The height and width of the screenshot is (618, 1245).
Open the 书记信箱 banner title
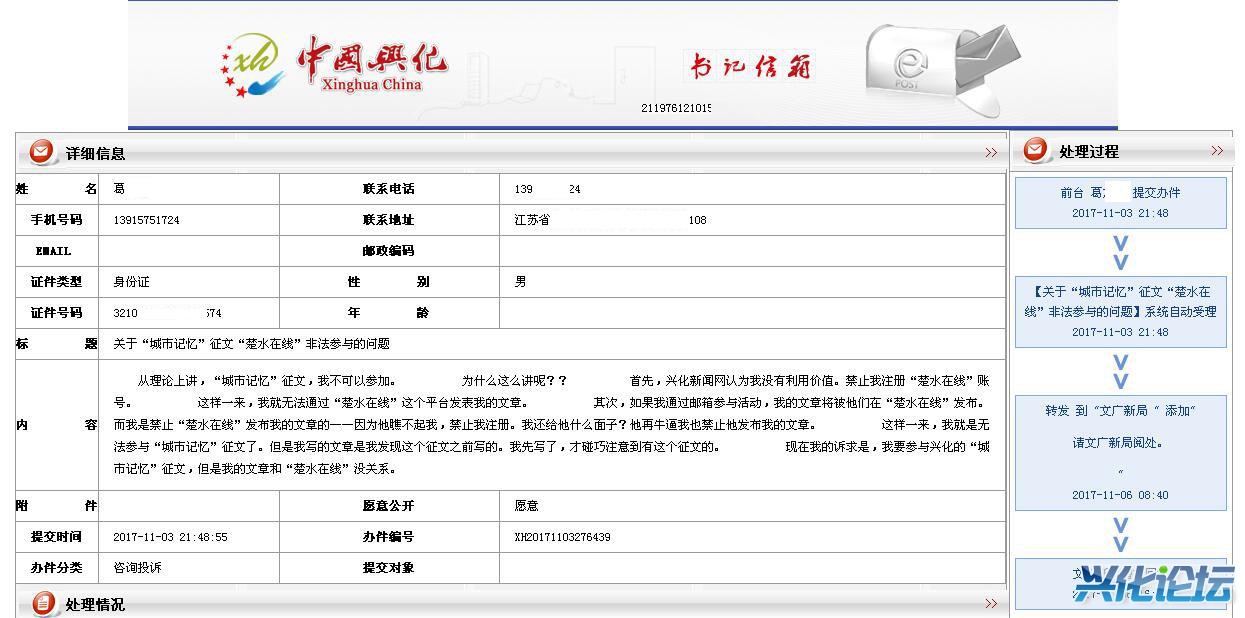coord(749,67)
